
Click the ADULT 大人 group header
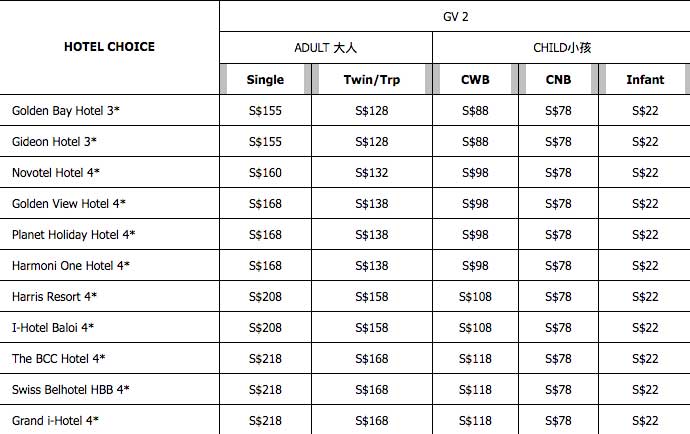(325, 48)
